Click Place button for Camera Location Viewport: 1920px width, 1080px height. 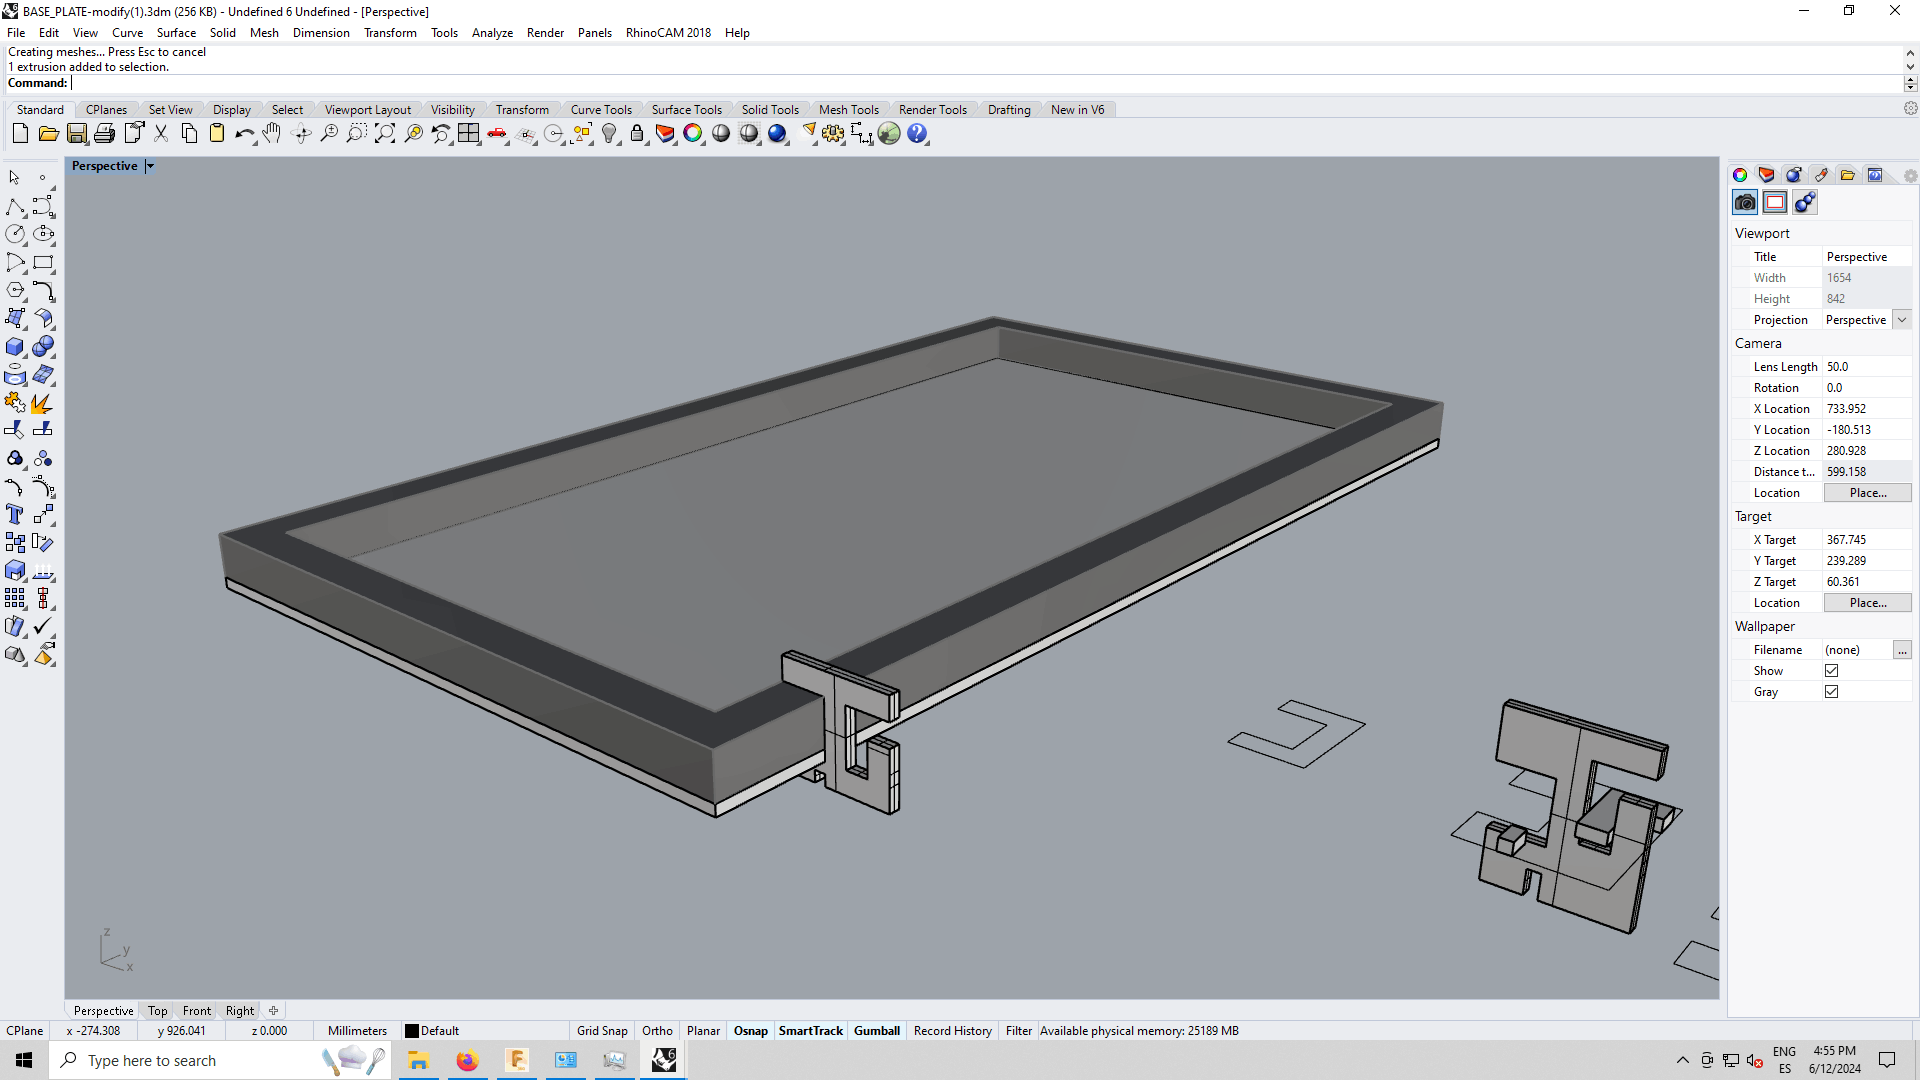coord(1867,493)
